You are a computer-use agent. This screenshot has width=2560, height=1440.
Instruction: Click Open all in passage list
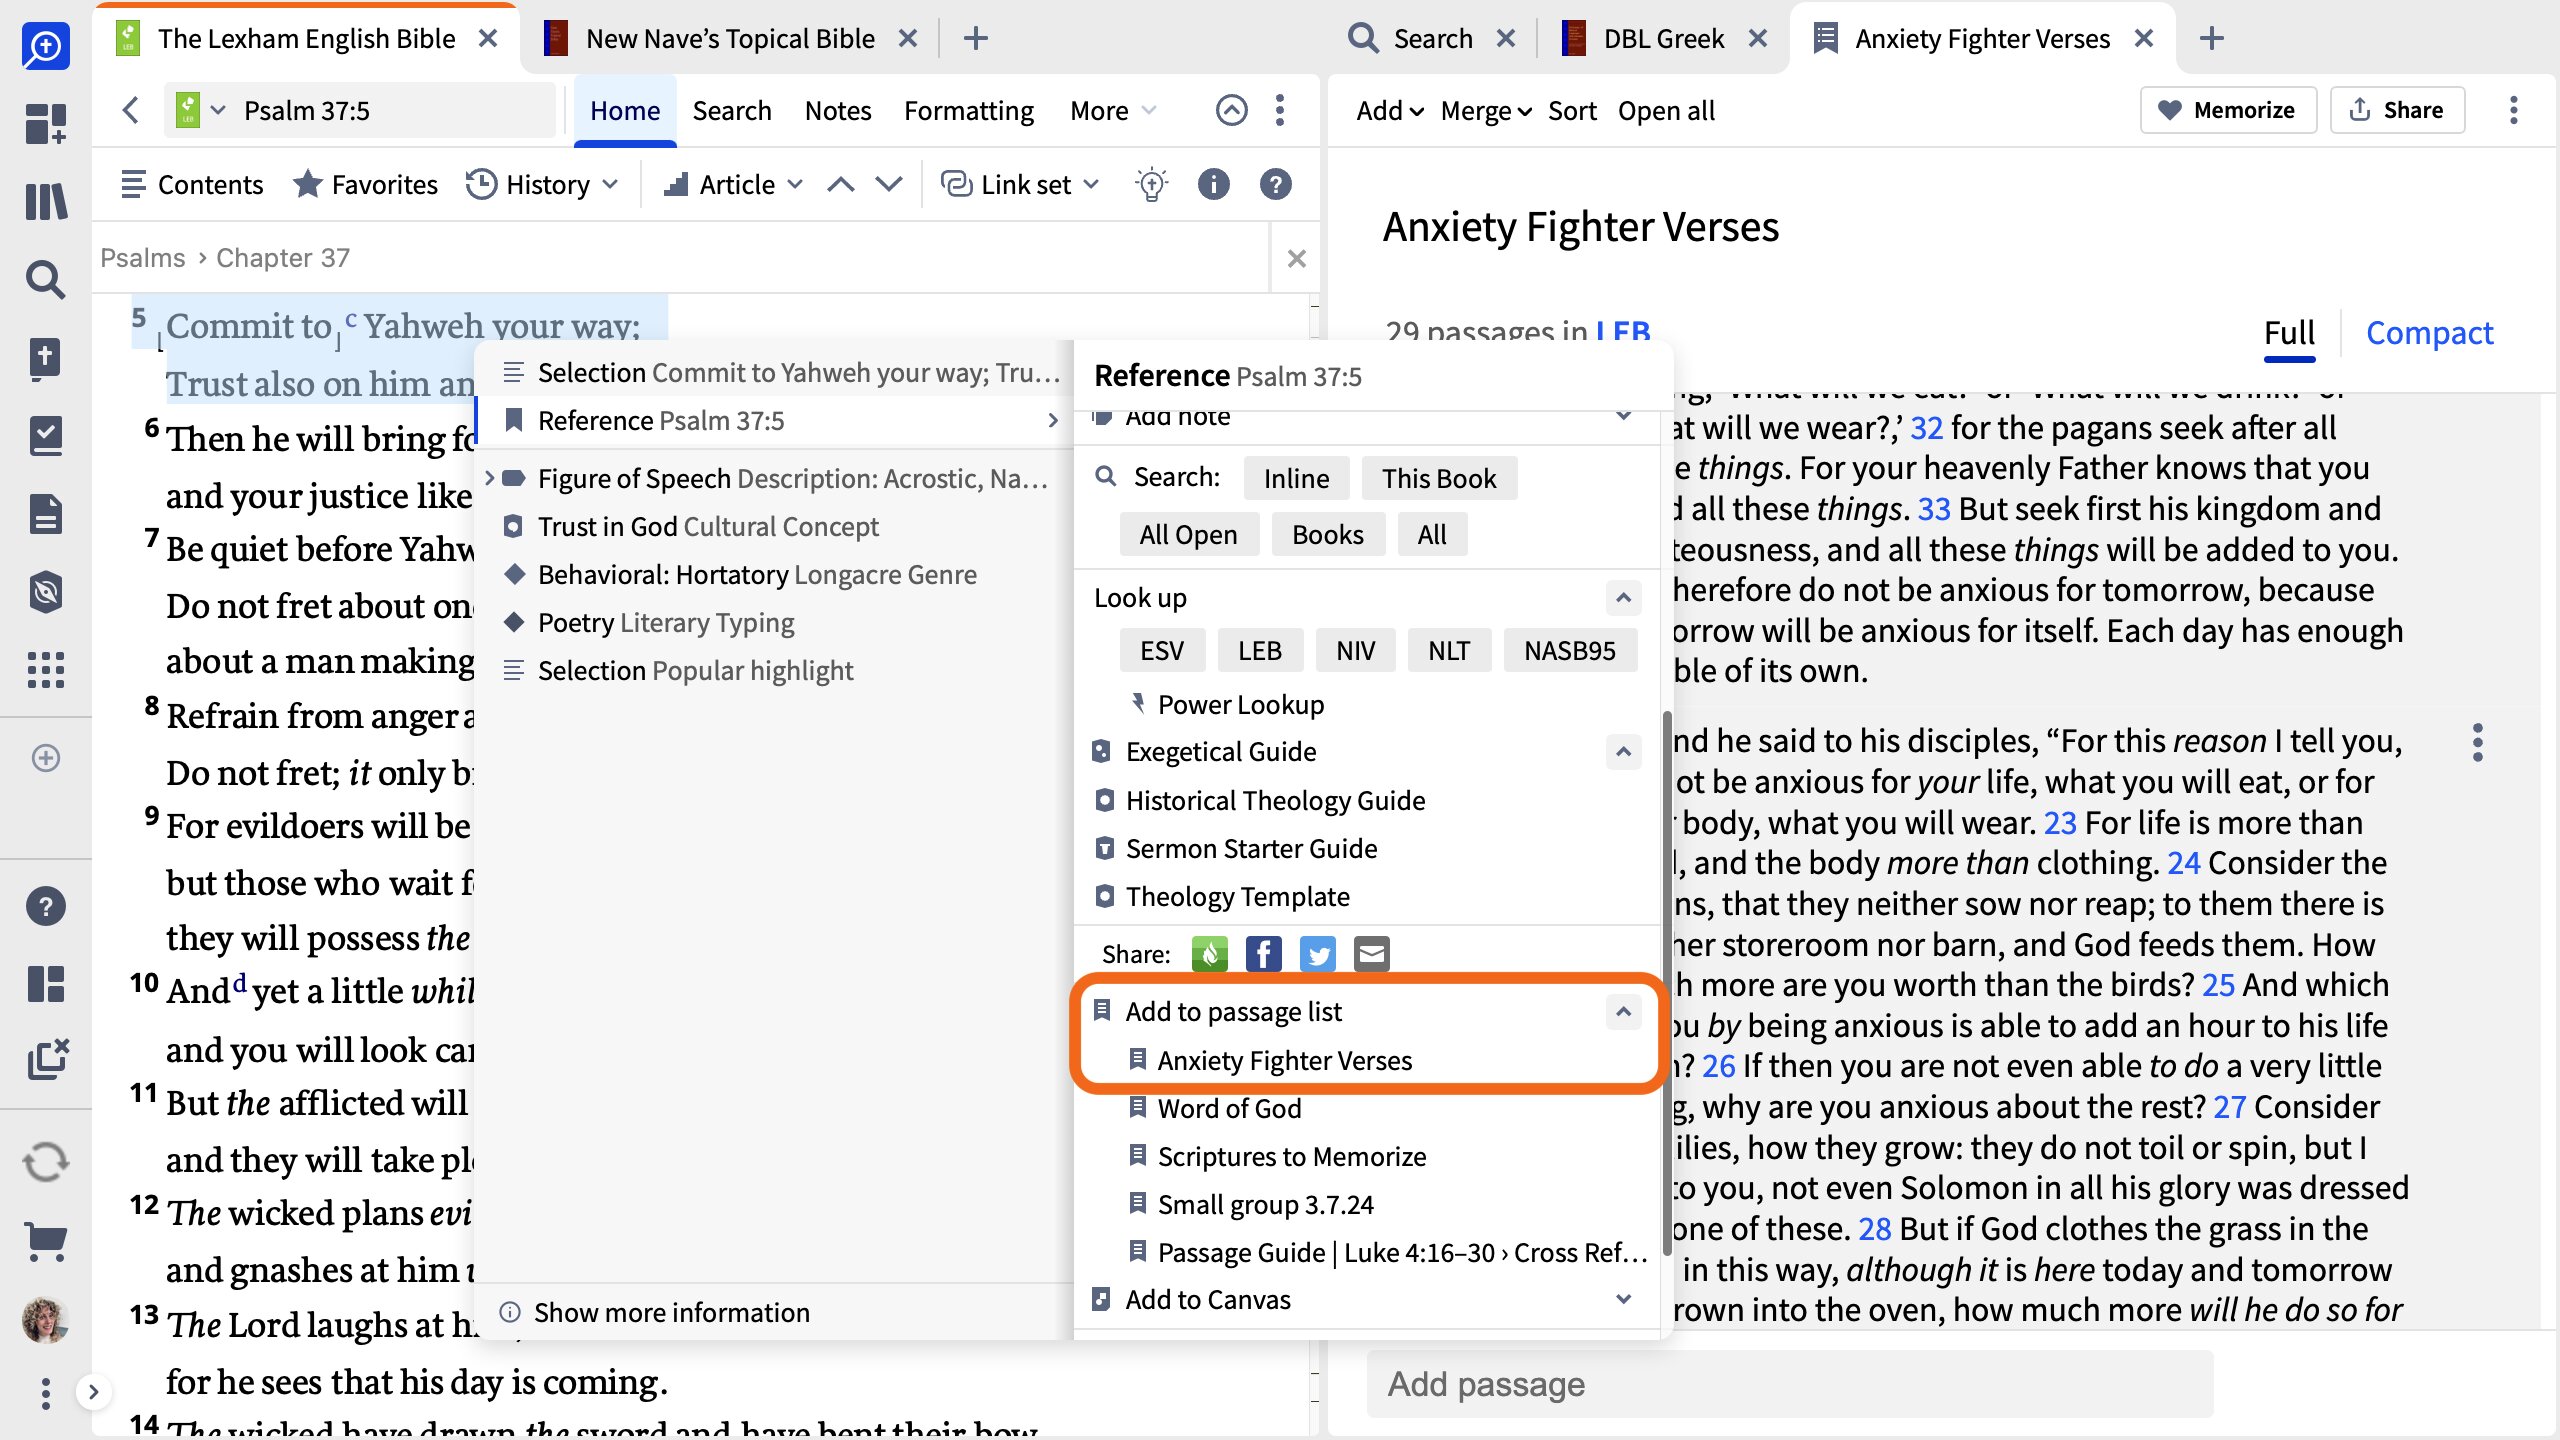pyautogui.click(x=1666, y=110)
